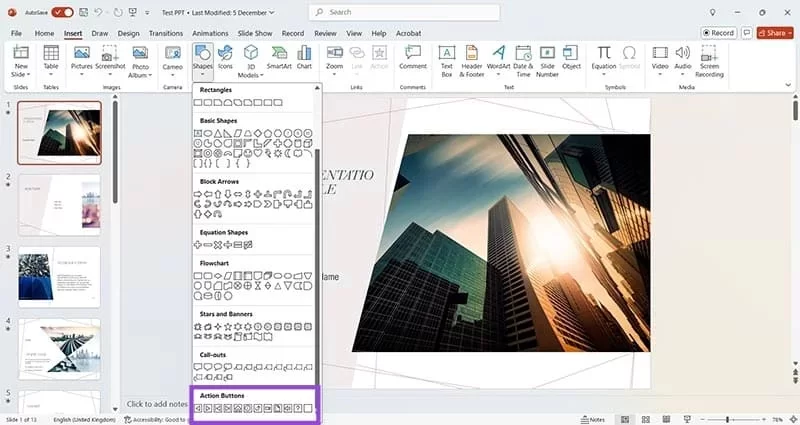Click the SmartArt icon in the ribbon
Viewport: 800px width, 425px height.
point(278,57)
